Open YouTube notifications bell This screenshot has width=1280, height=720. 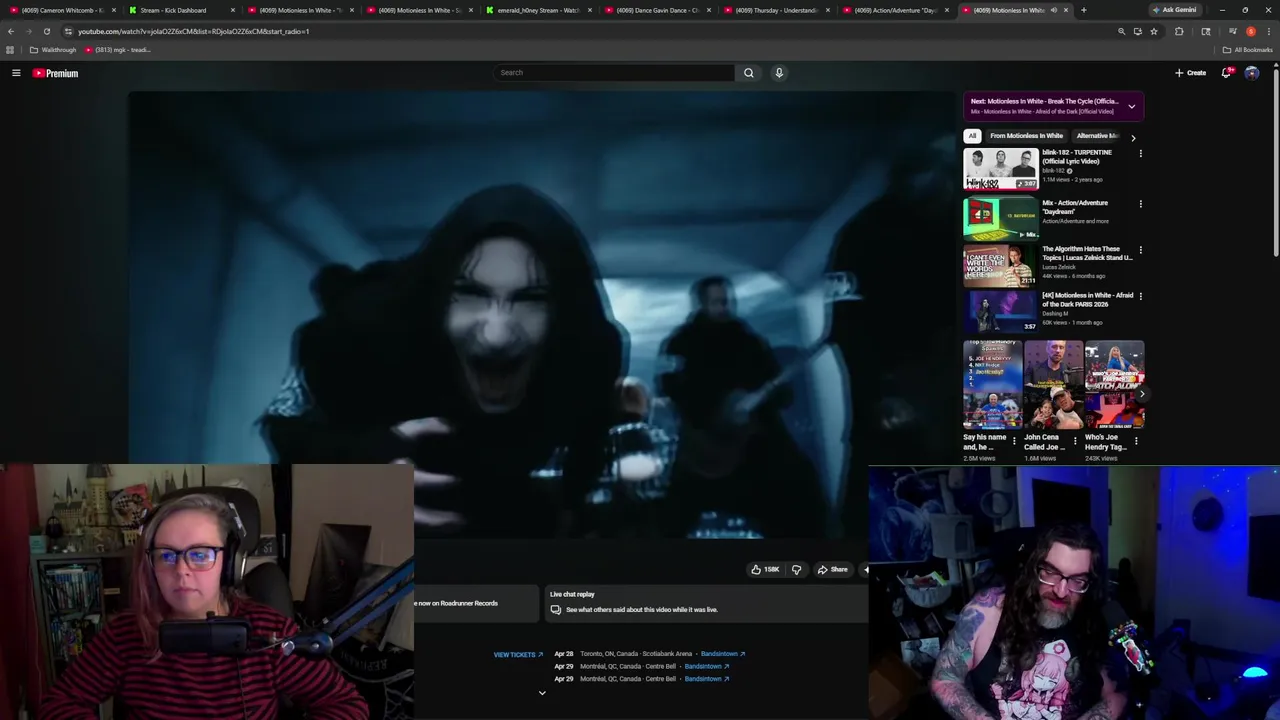(x=1226, y=73)
